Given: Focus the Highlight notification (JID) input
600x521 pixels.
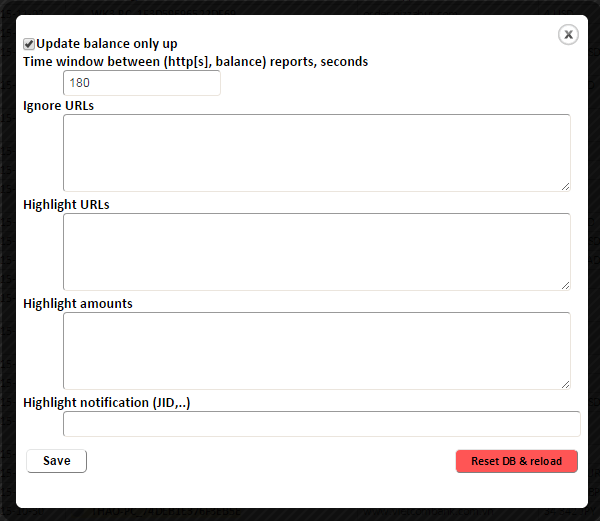Looking at the screenshot, I should (321, 424).
